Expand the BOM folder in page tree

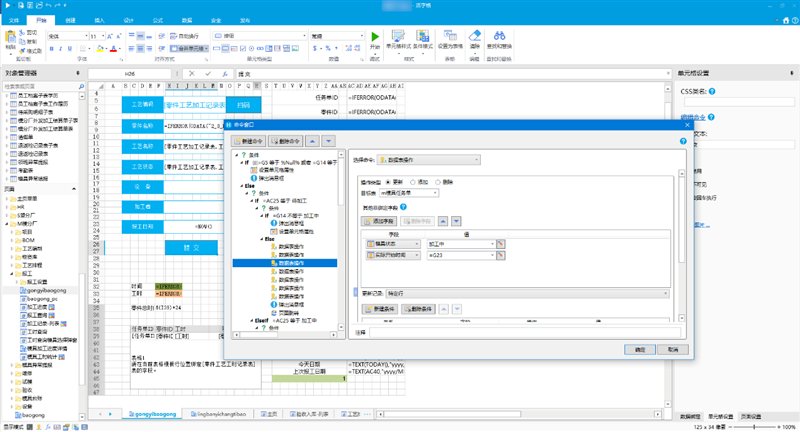[12, 240]
